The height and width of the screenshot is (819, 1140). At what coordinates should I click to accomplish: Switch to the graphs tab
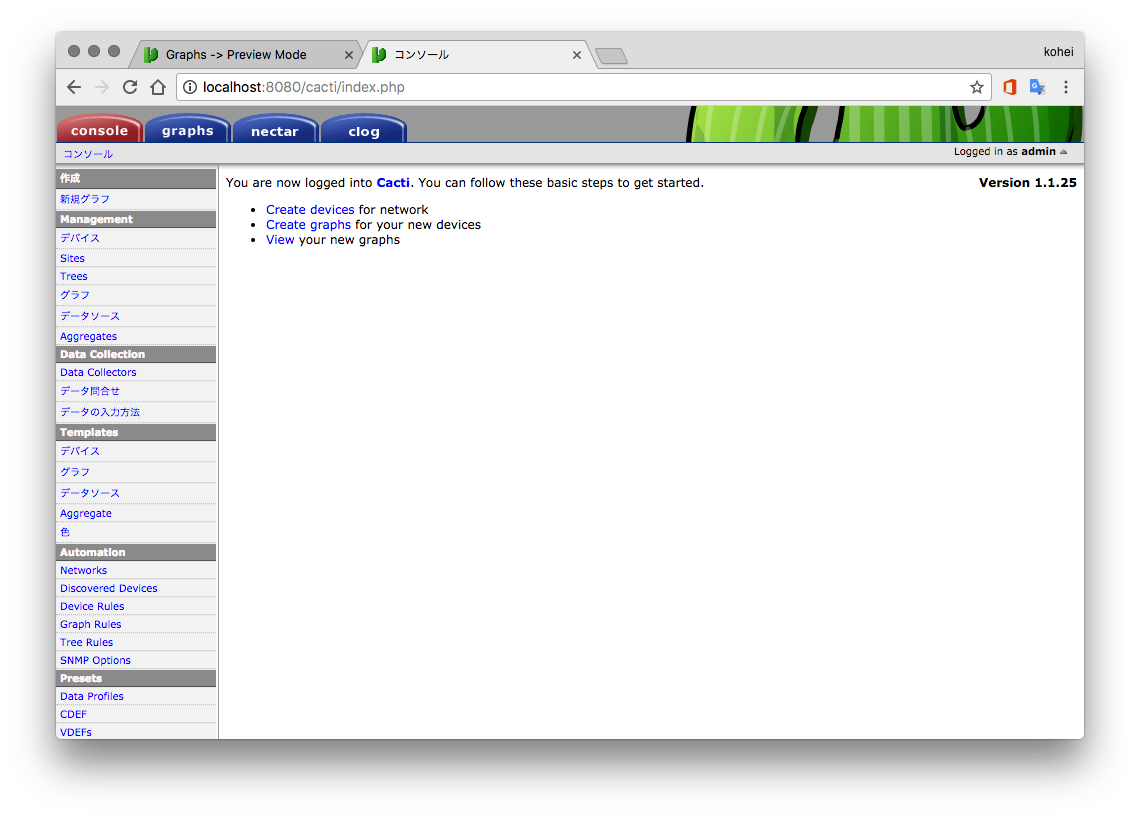[188, 131]
